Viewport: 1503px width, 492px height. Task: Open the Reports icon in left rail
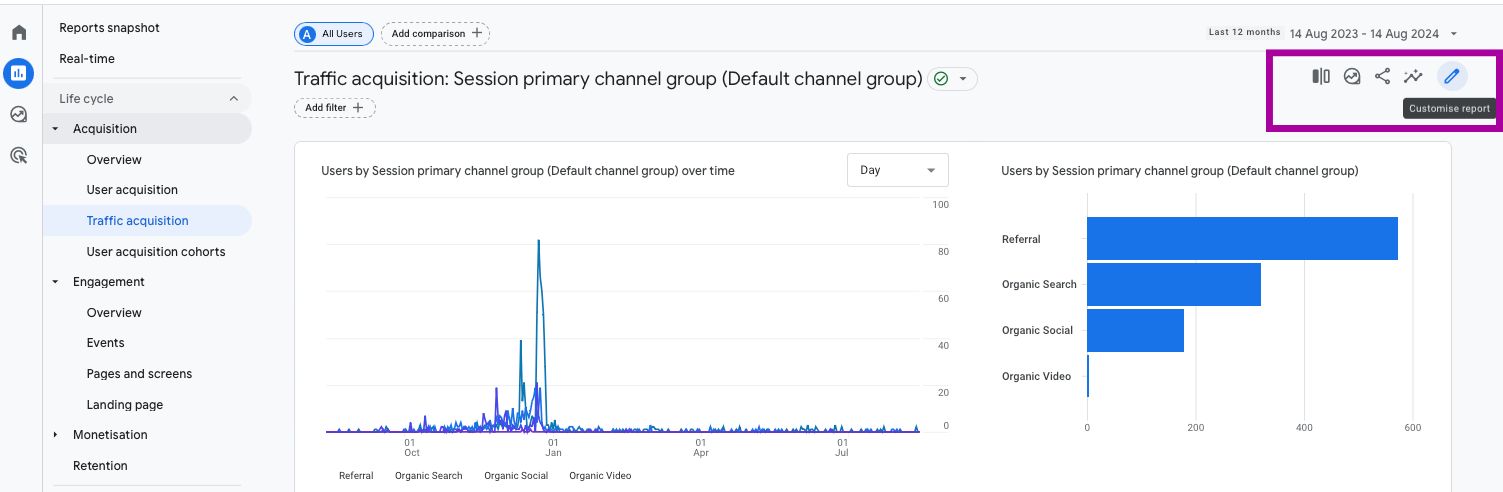(18, 73)
